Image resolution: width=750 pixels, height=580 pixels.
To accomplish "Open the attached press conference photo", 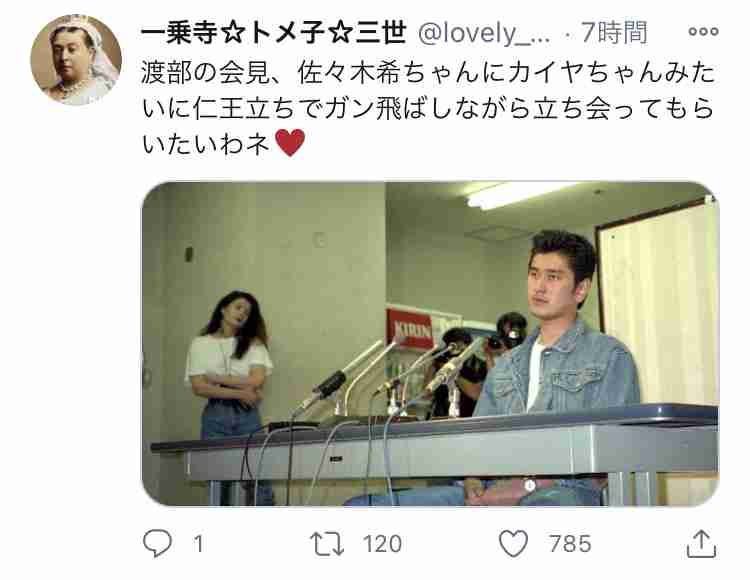I will click(x=430, y=343).
